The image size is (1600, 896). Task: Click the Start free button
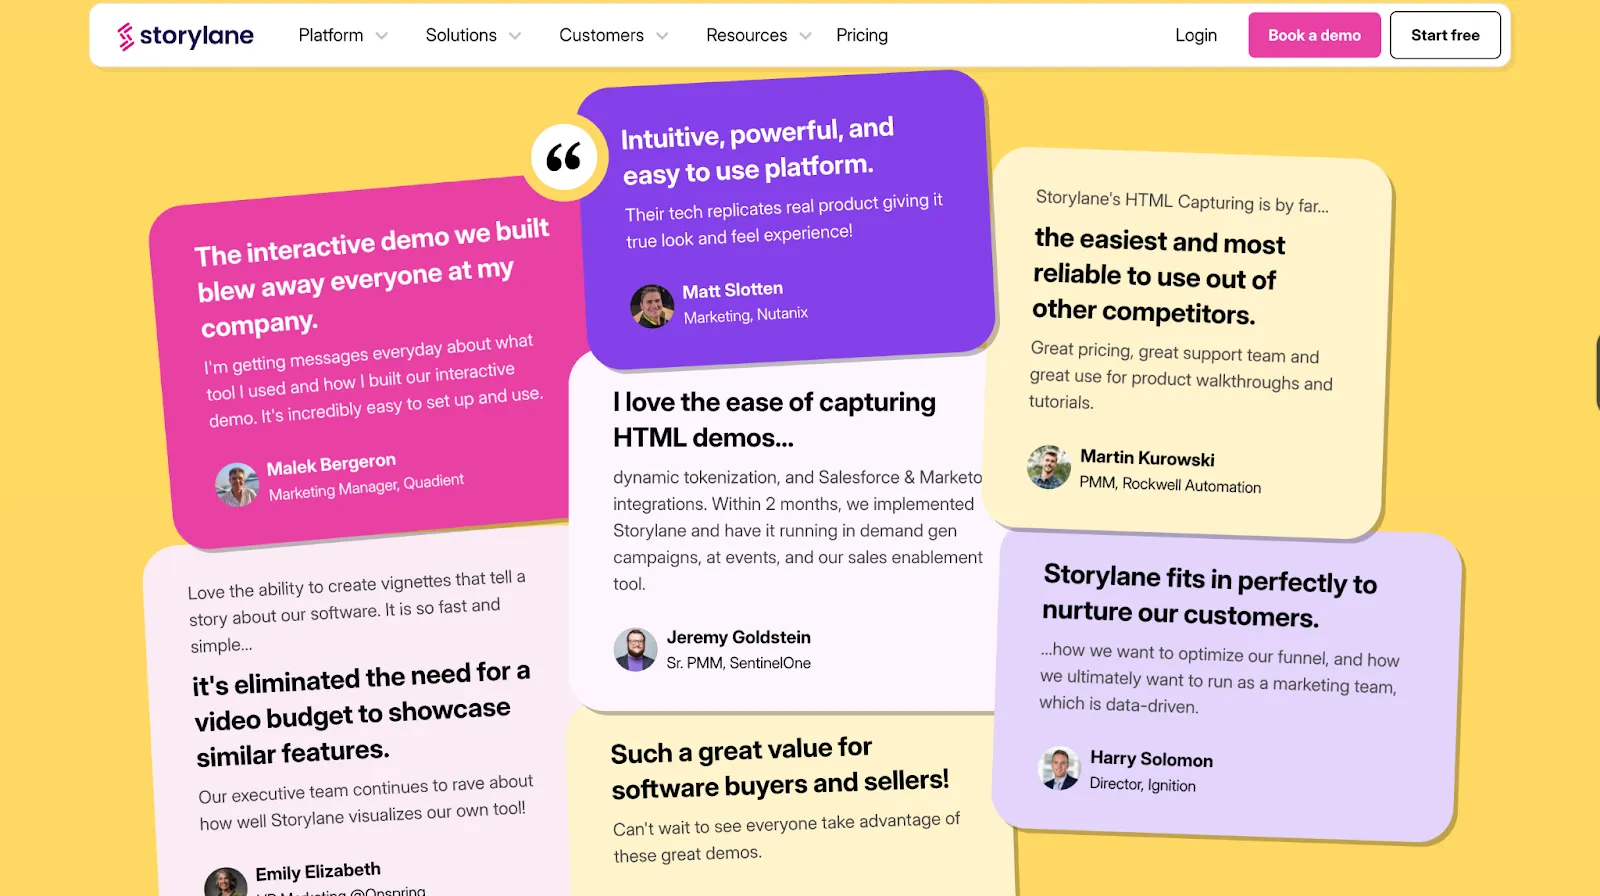[1445, 35]
